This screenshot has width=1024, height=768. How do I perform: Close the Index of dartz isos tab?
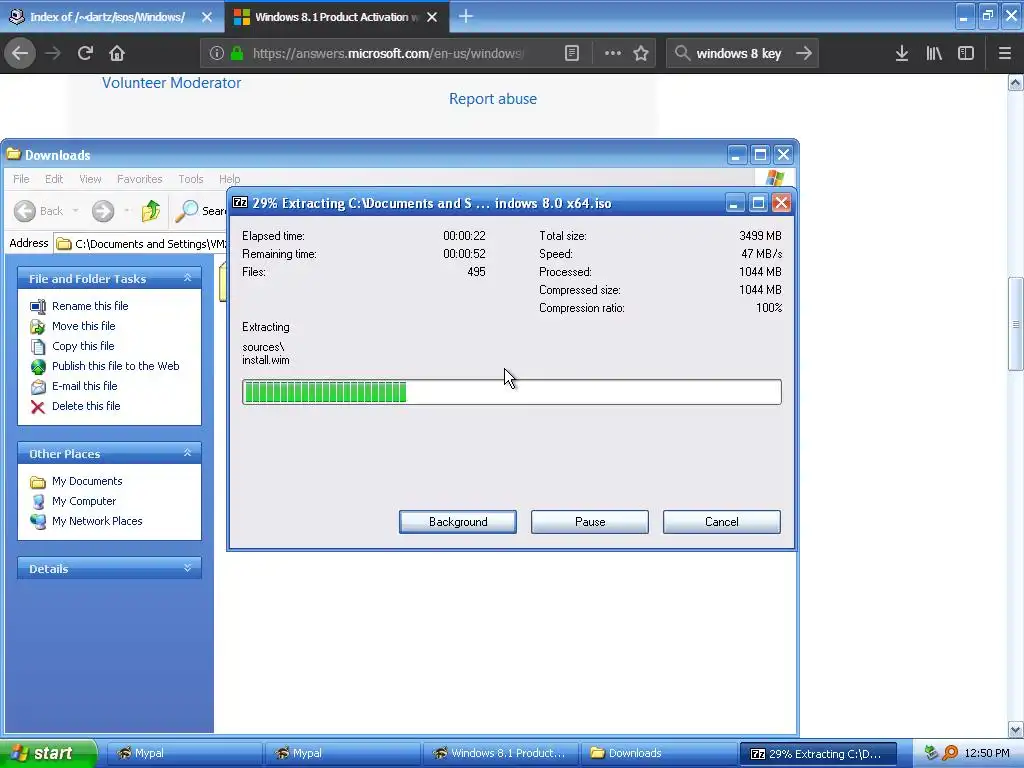(x=207, y=17)
